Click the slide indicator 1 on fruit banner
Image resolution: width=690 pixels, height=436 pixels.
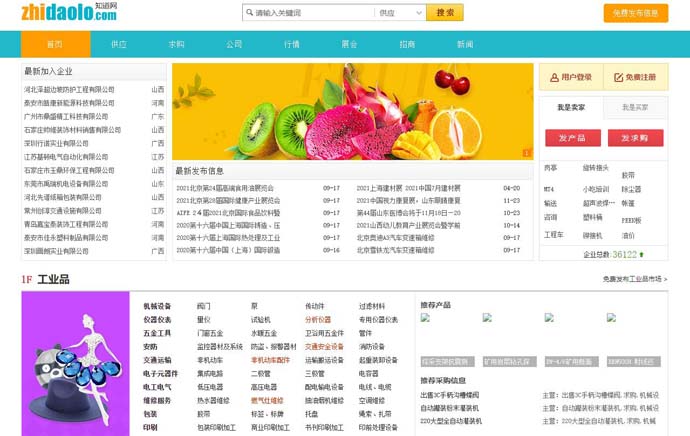(526, 153)
